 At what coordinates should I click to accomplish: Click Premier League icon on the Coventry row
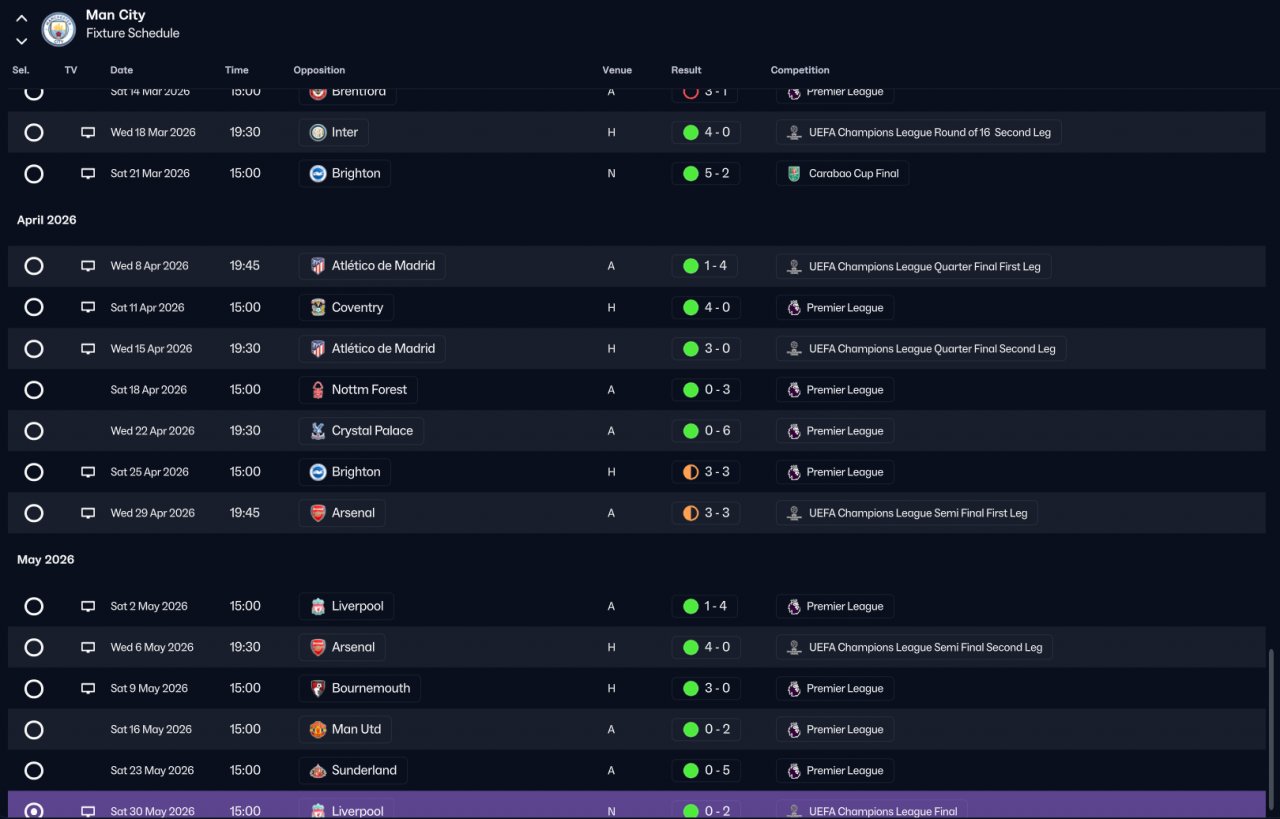pos(794,307)
